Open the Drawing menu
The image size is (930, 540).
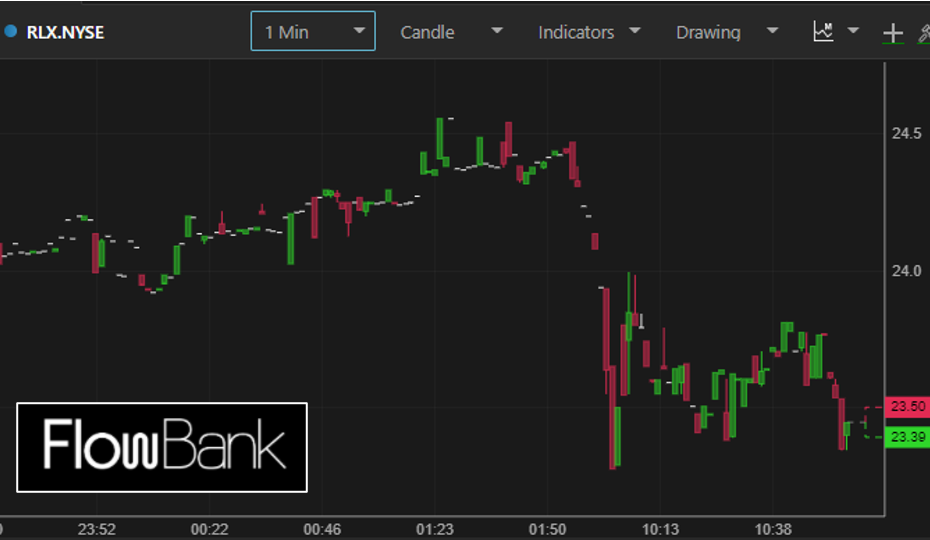(708, 32)
